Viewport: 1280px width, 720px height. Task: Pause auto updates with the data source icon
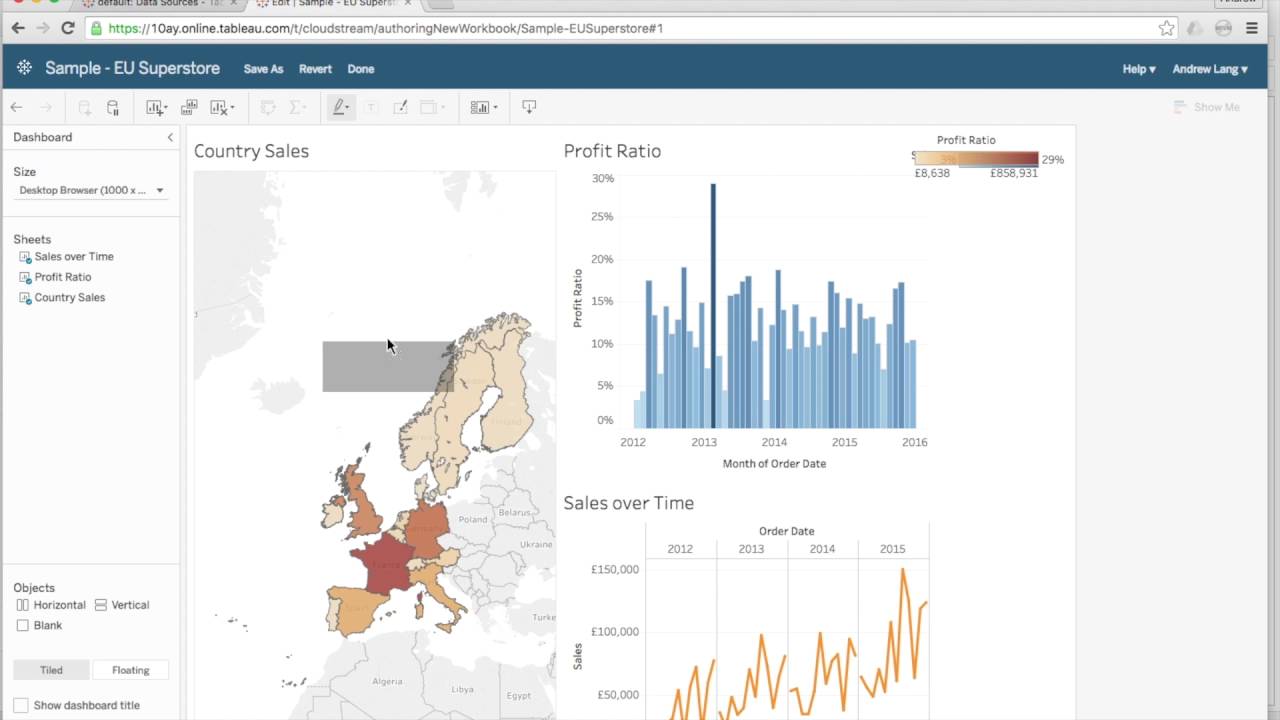pos(113,107)
